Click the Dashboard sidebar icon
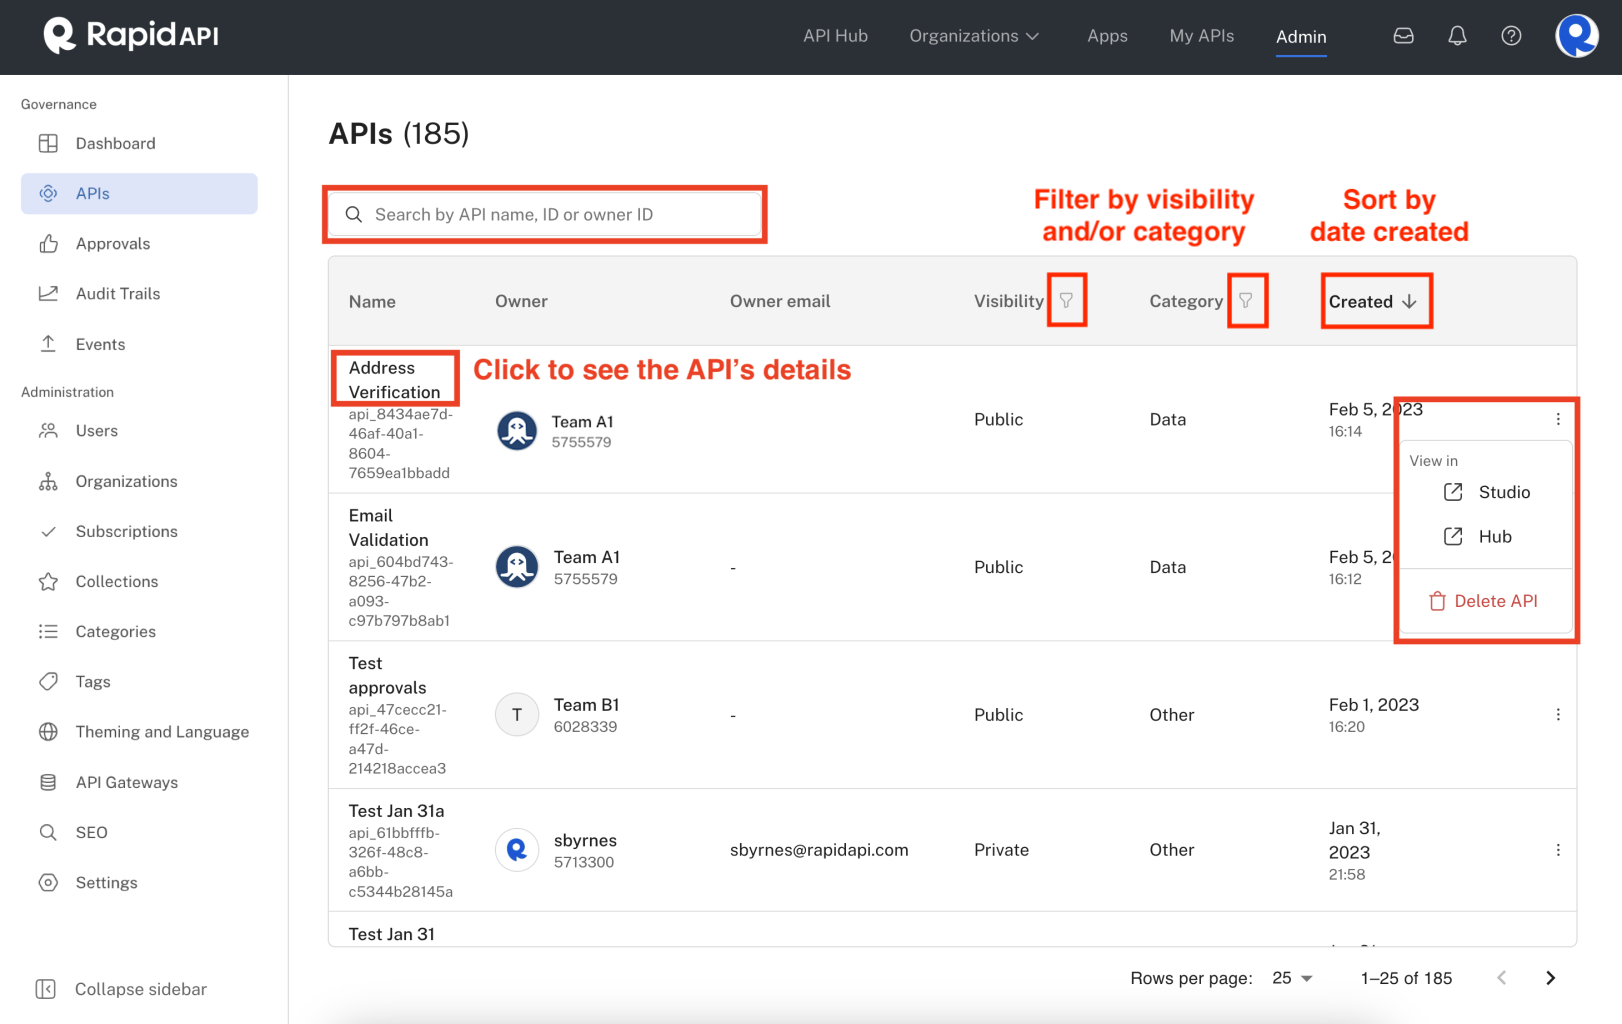This screenshot has width=1622, height=1024. click(x=48, y=143)
